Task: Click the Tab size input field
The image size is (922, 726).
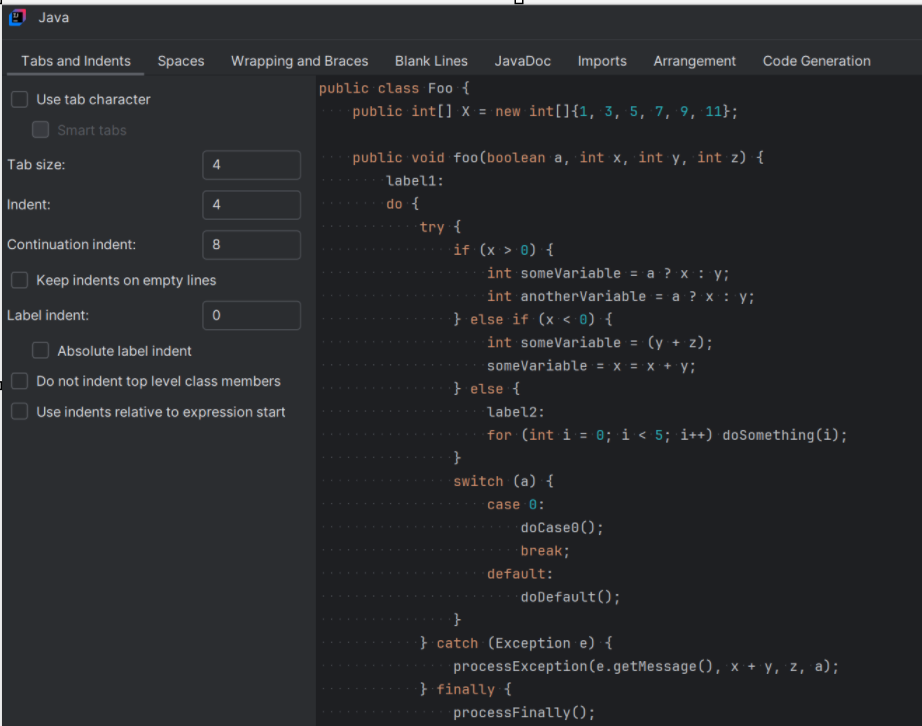Action: coord(251,165)
